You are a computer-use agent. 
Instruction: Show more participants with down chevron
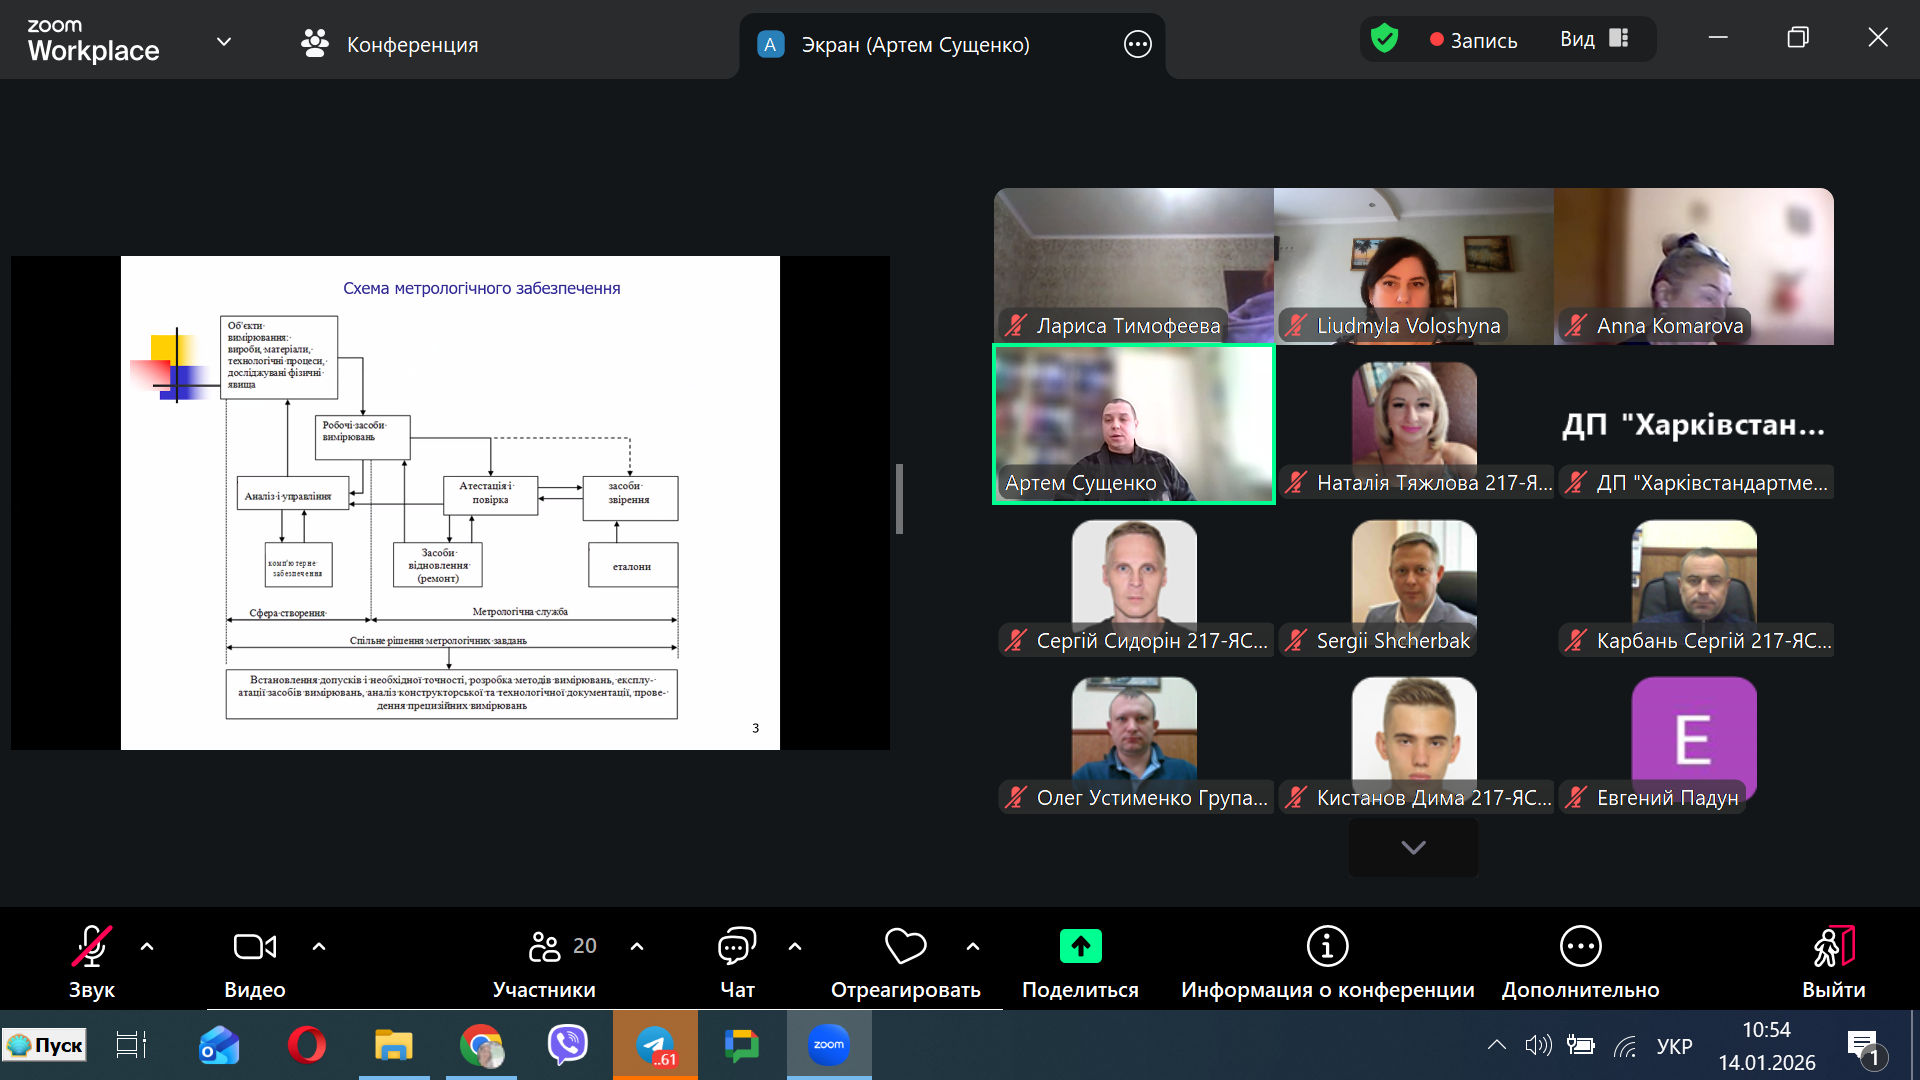1413,847
